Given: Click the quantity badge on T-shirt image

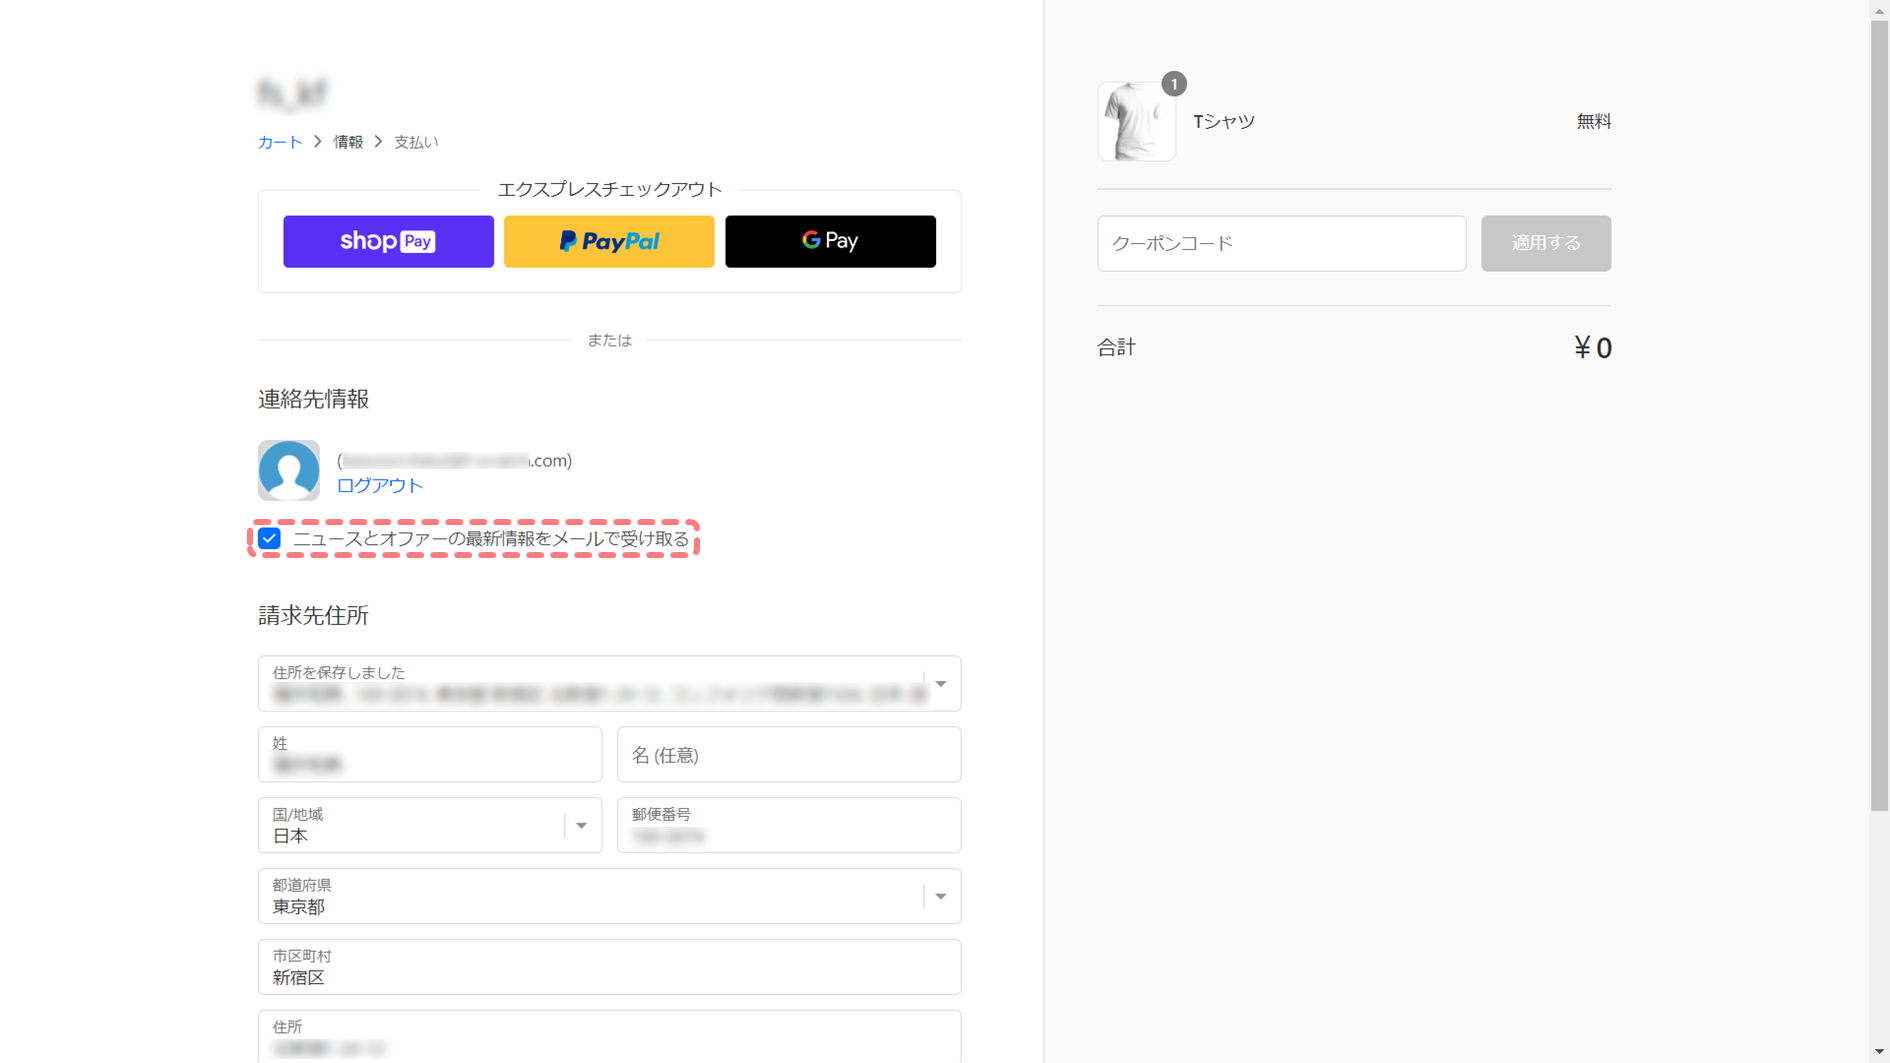Looking at the screenshot, I should [1174, 84].
